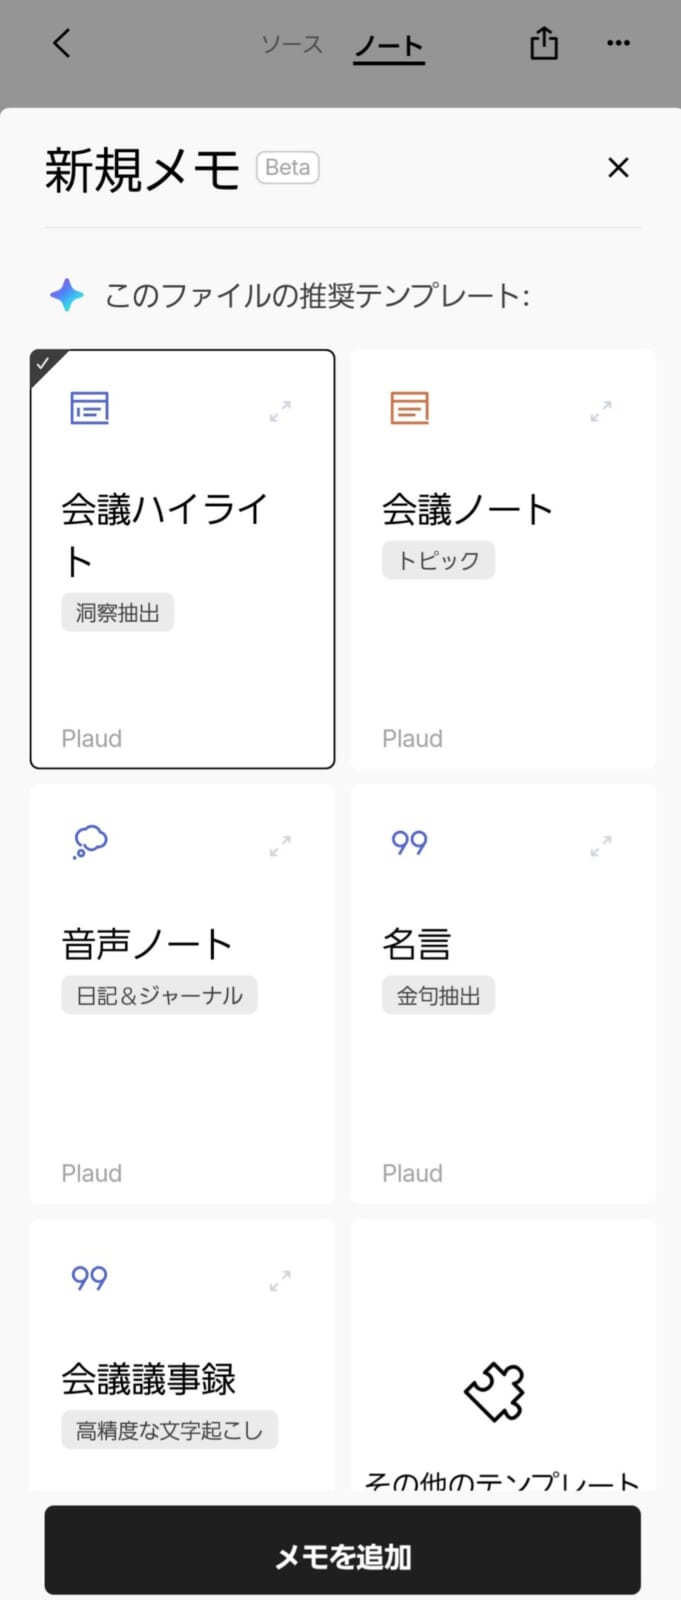
Task: Expand the 名言 template preview
Action: 600,846
